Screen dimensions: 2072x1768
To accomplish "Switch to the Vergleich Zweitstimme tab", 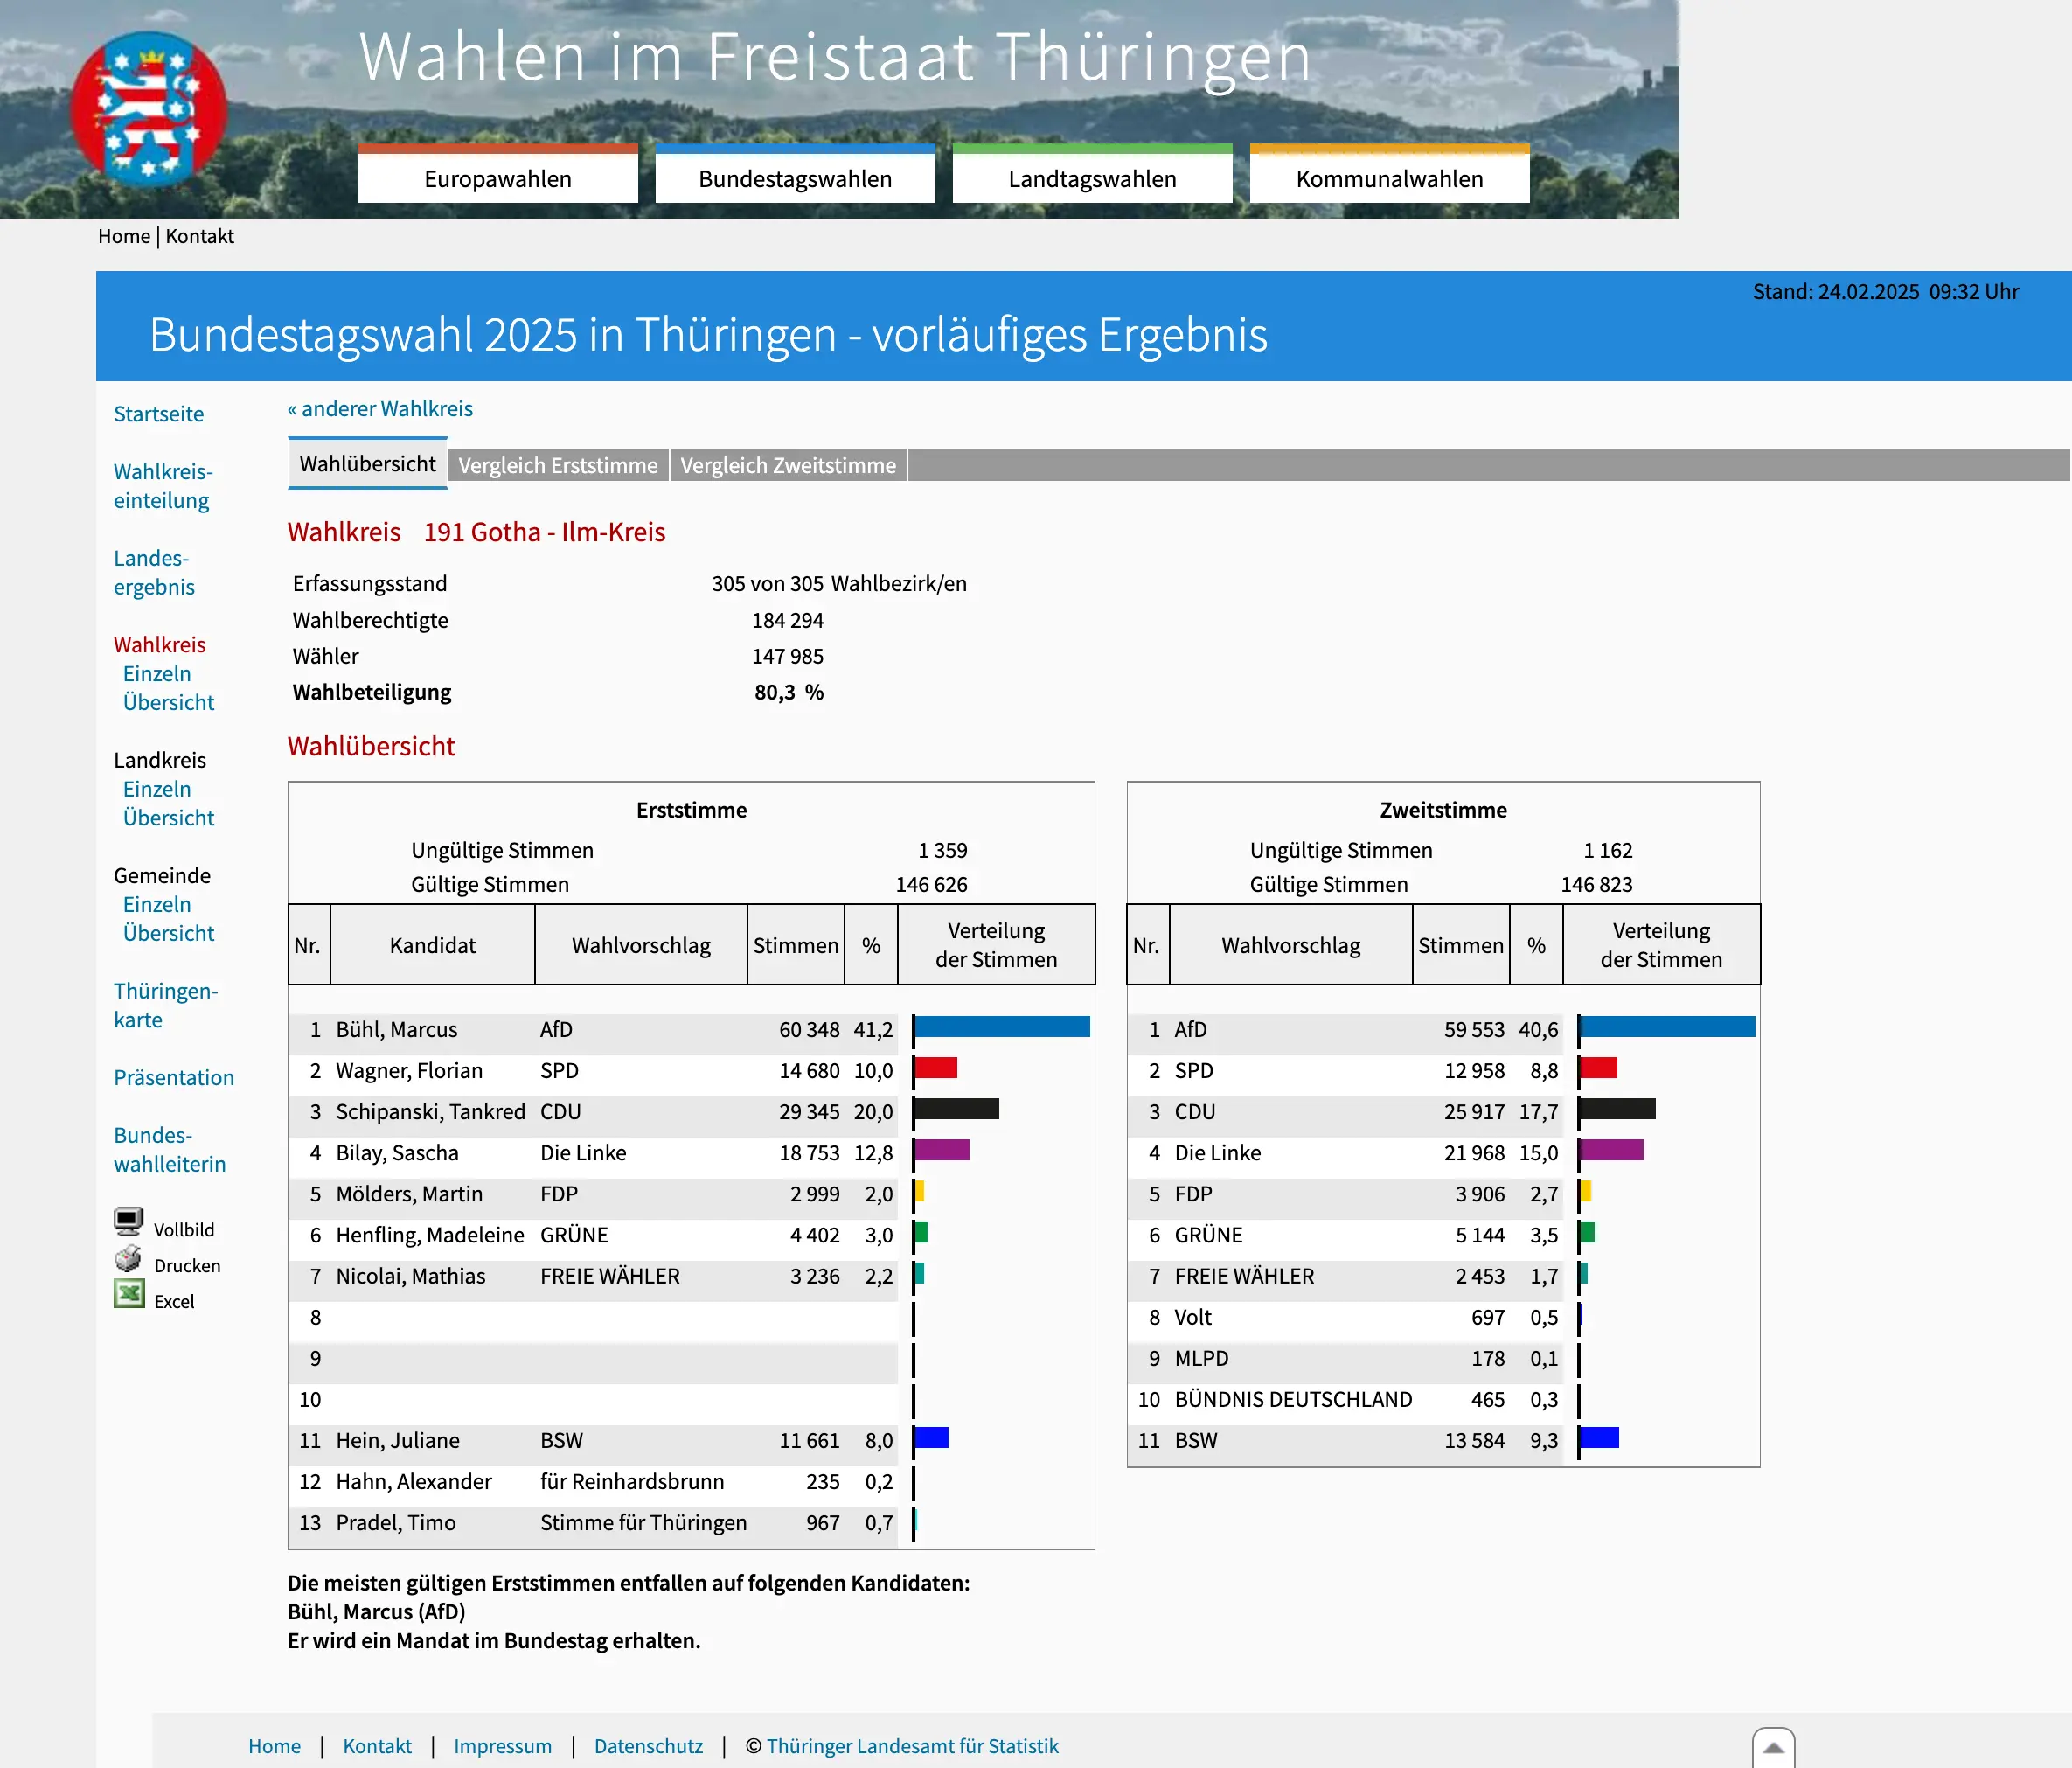I will pyautogui.click(x=787, y=464).
